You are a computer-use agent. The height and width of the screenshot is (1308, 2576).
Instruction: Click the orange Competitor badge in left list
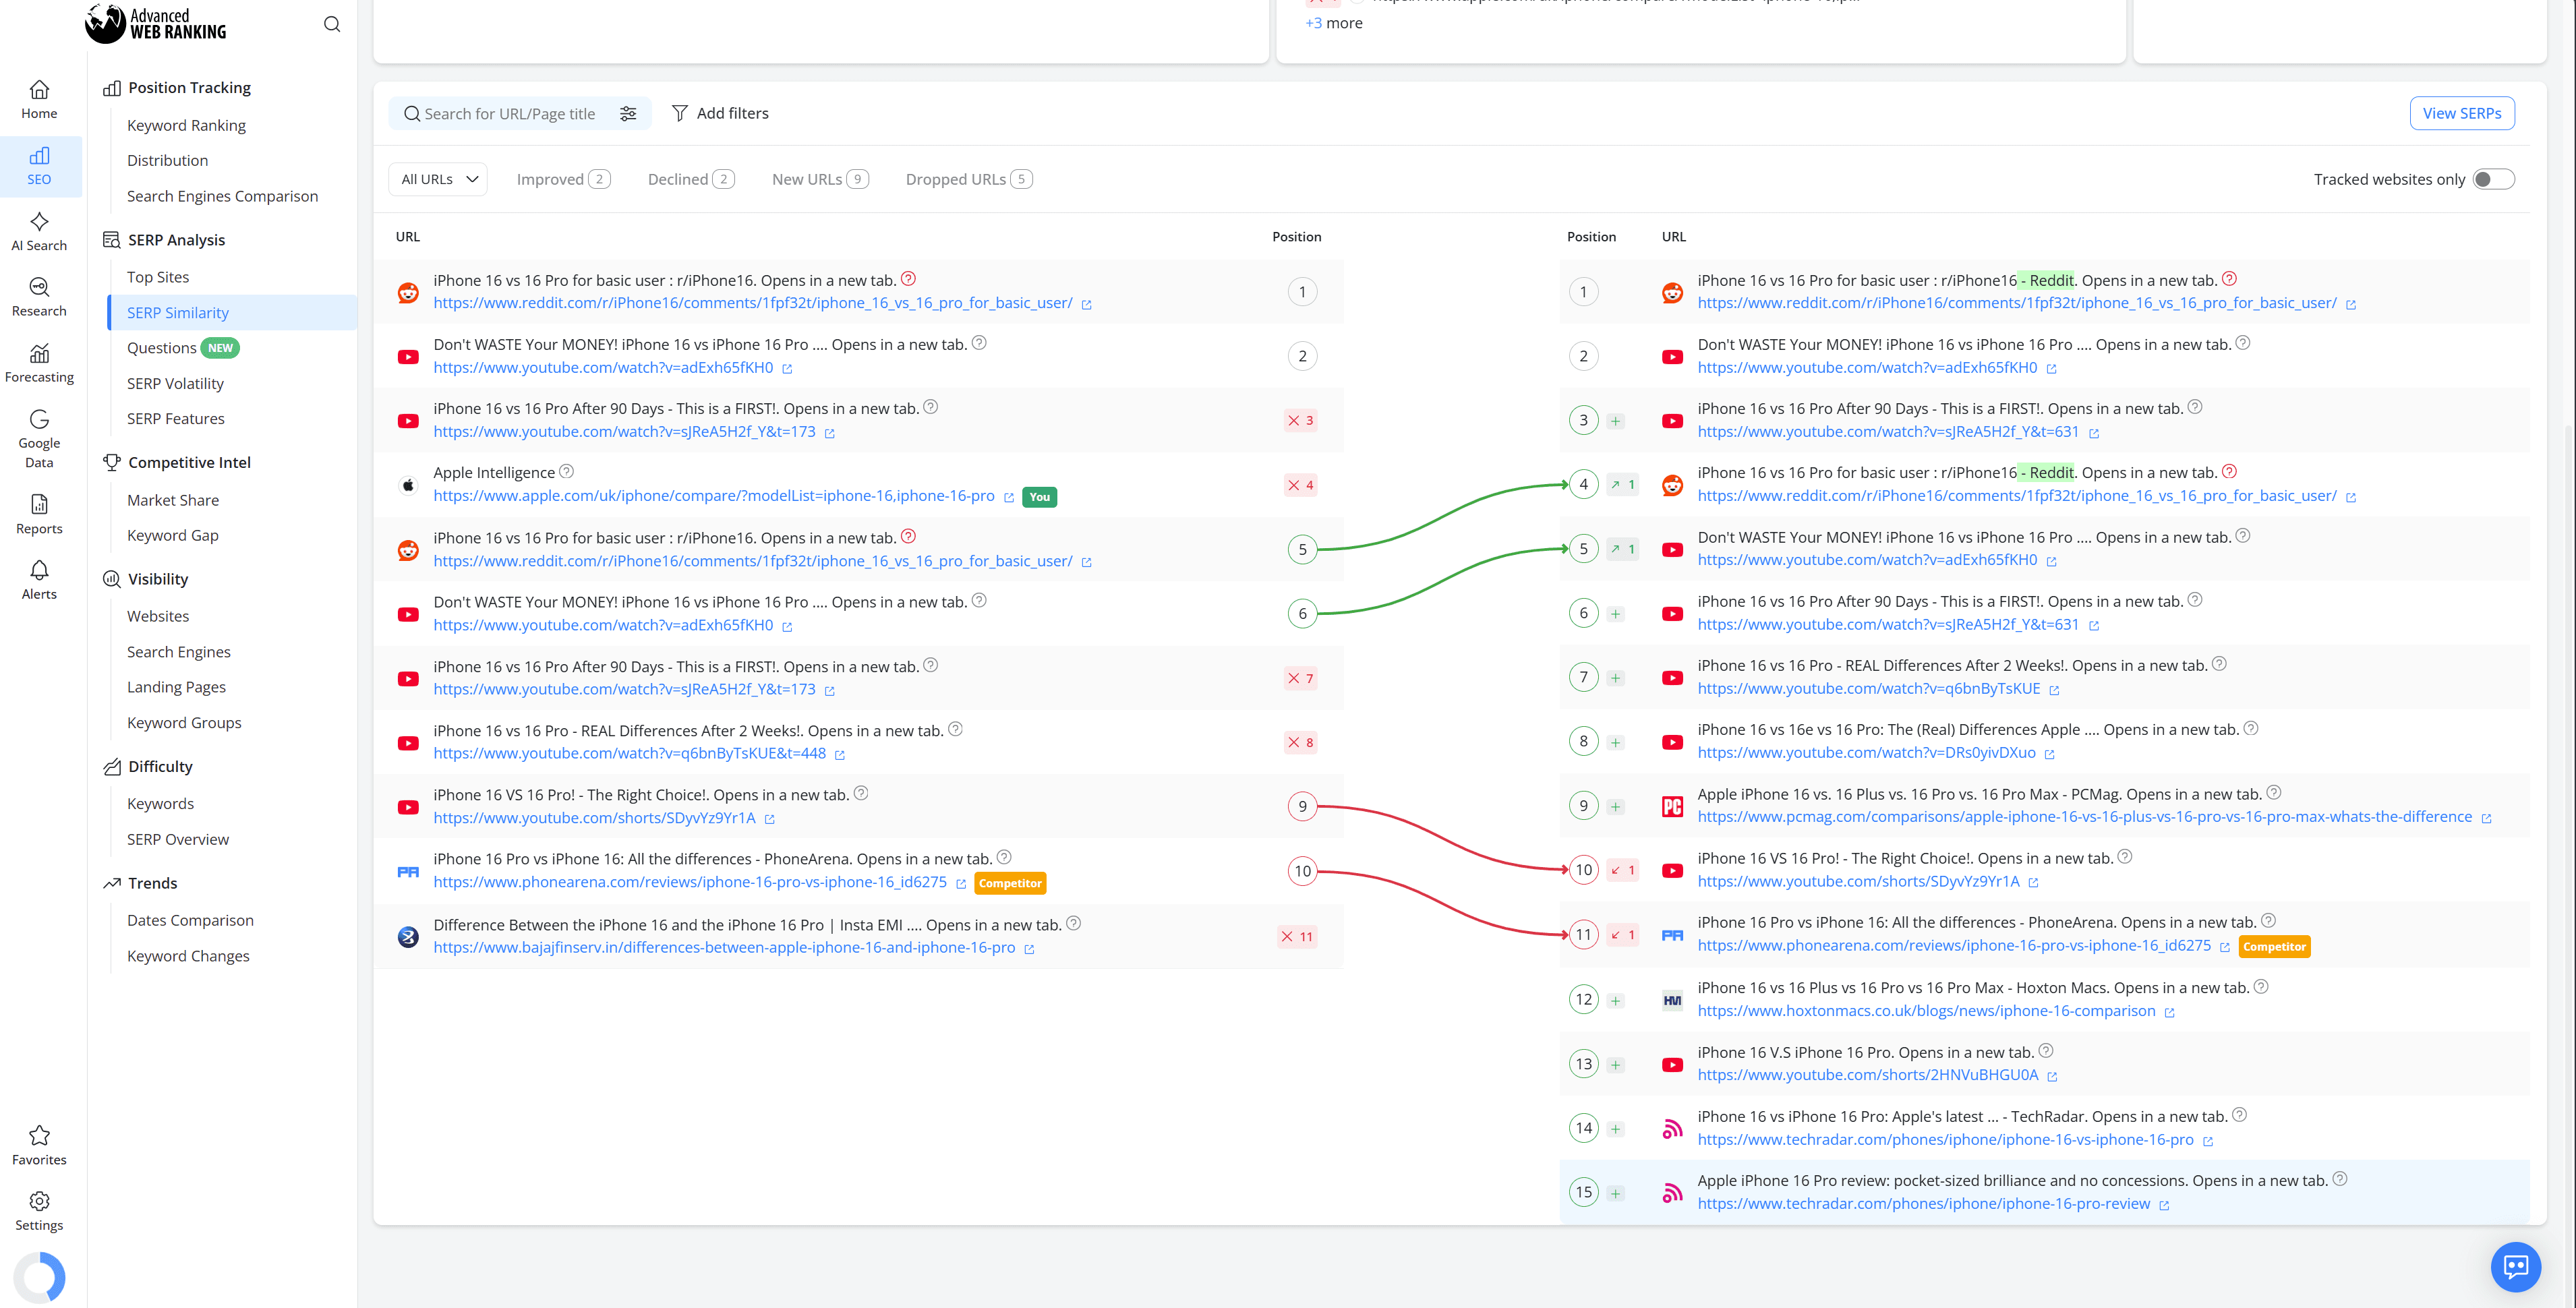tap(1010, 884)
